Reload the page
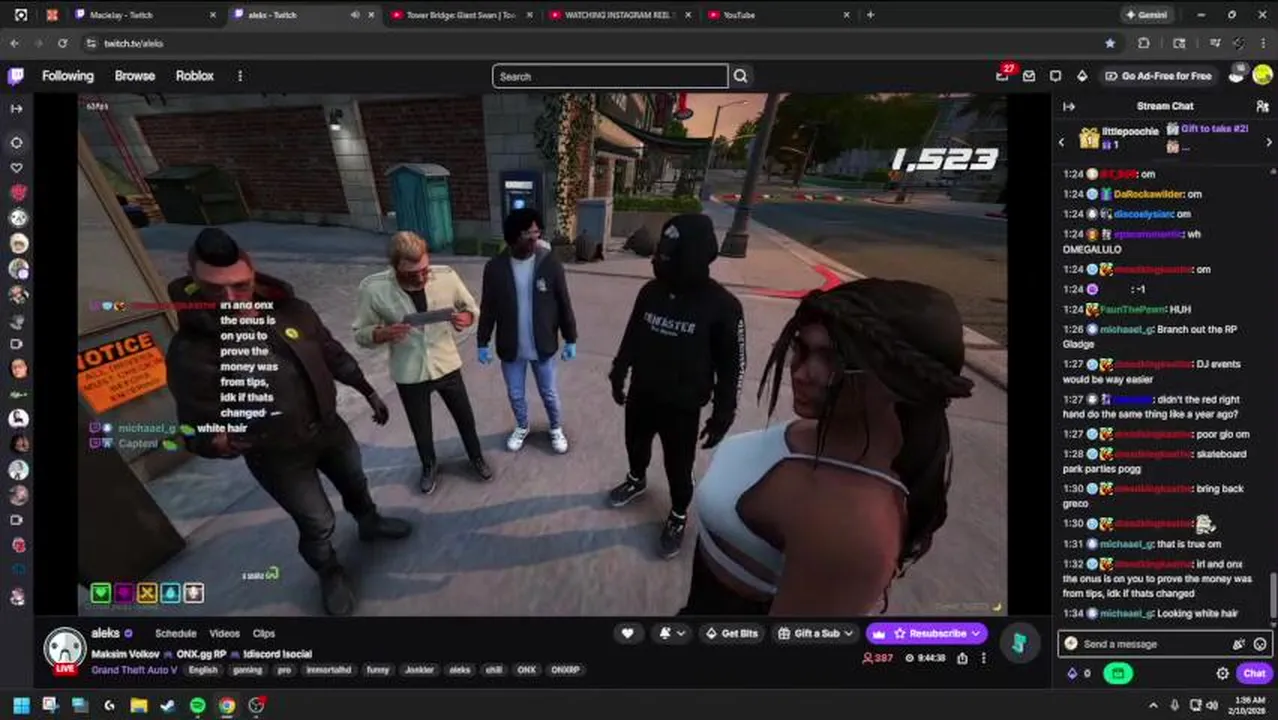 62,43
